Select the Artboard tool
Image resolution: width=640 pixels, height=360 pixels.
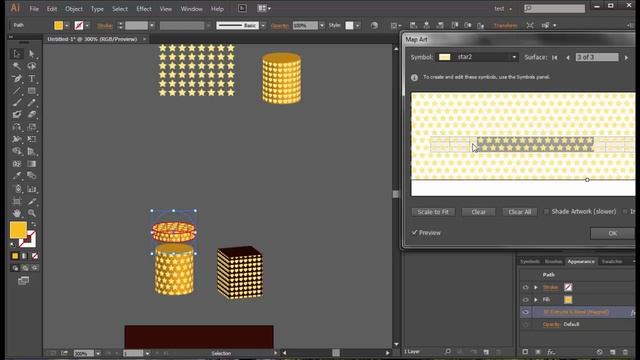tap(17, 201)
